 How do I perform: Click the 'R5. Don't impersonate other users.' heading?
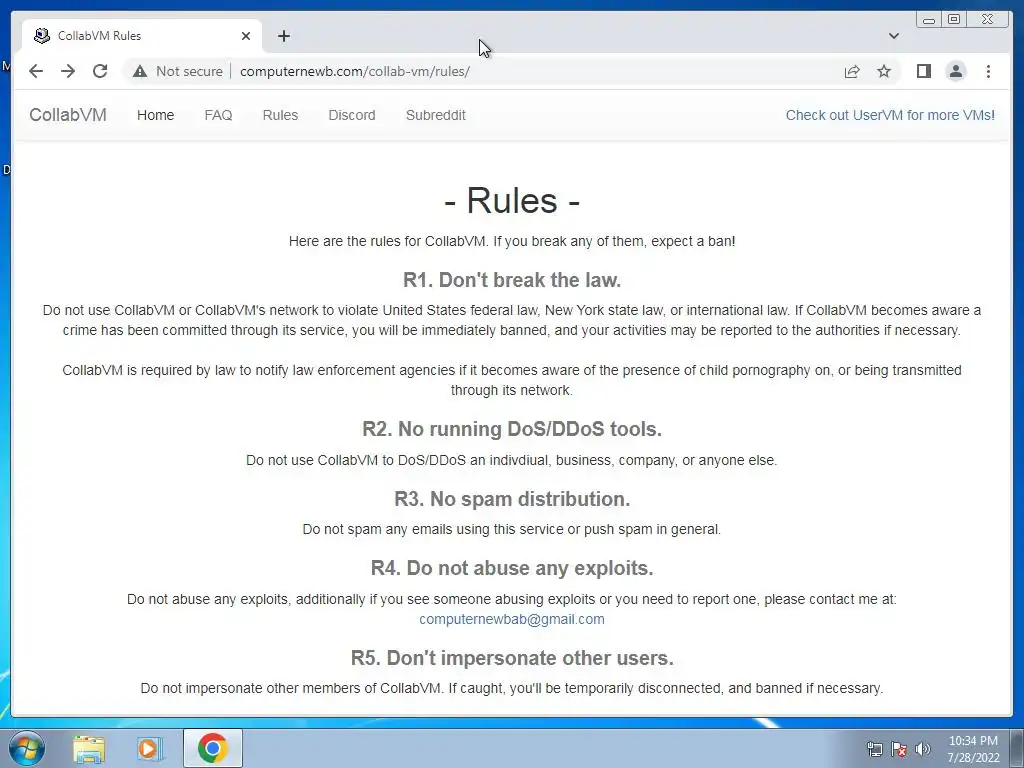coord(512,658)
